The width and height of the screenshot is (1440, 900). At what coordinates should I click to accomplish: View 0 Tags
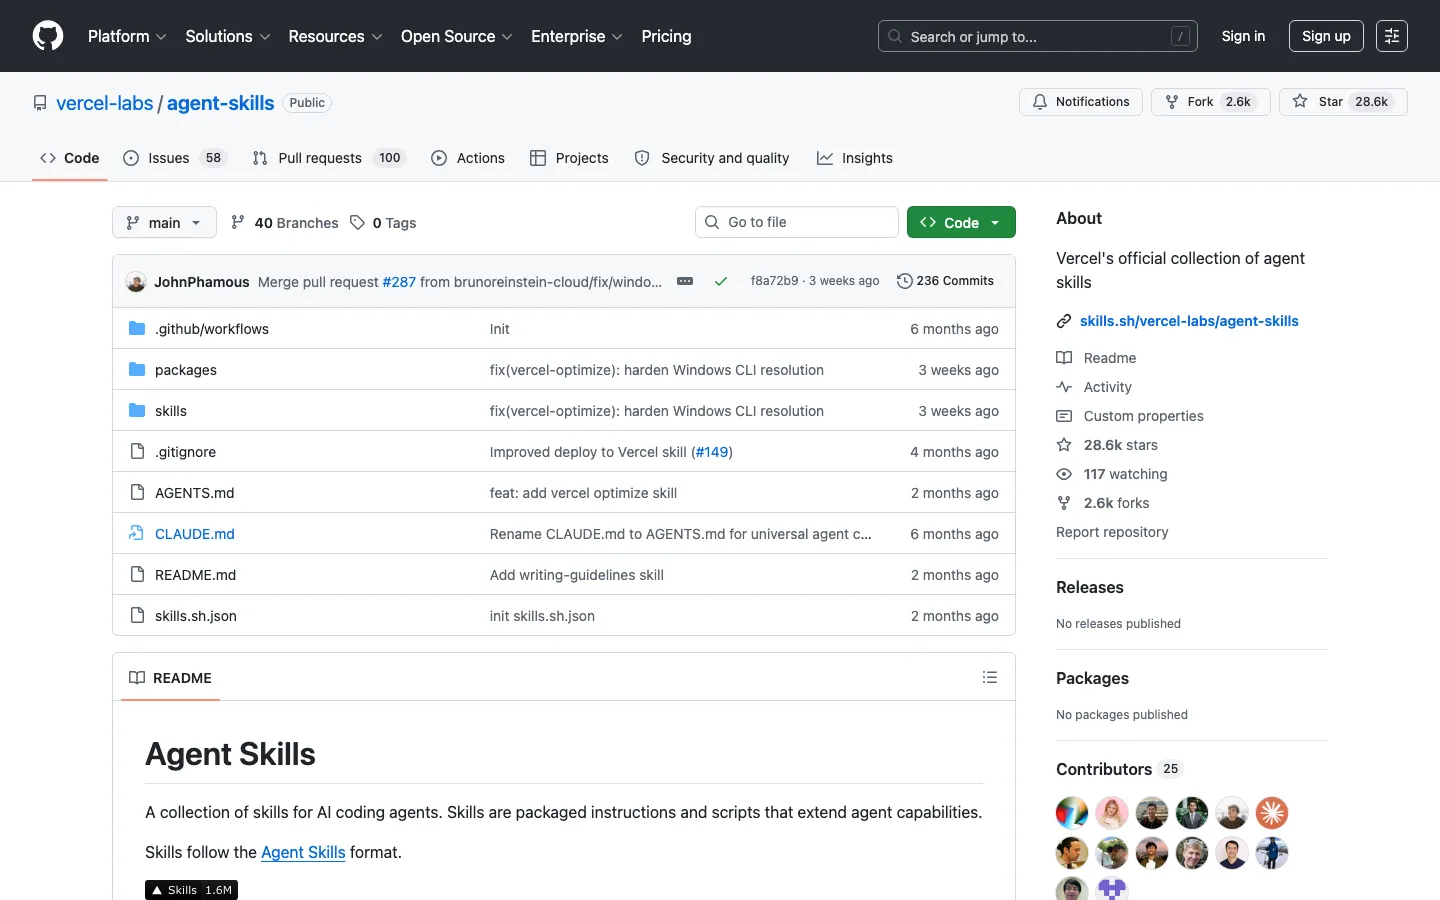coord(383,223)
